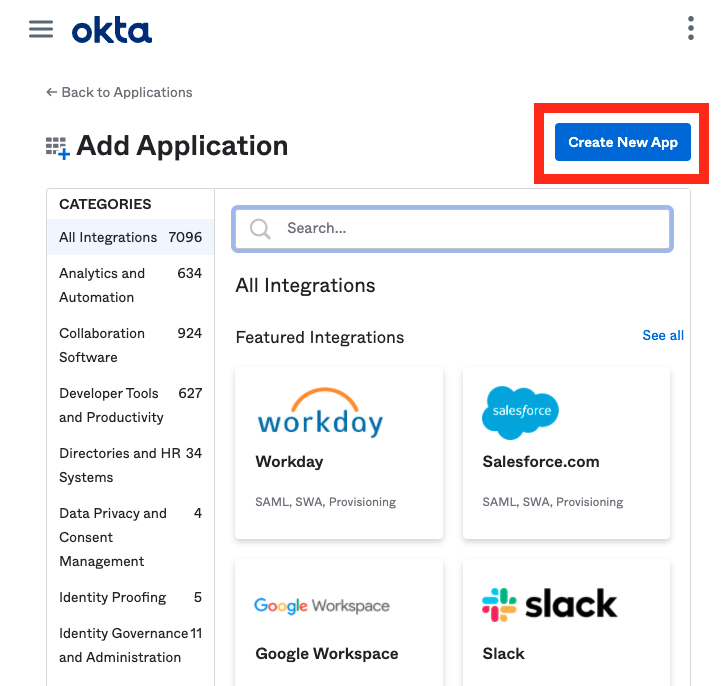The width and height of the screenshot is (725, 686).
Task: Open the Slack card title
Action: coord(504,654)
